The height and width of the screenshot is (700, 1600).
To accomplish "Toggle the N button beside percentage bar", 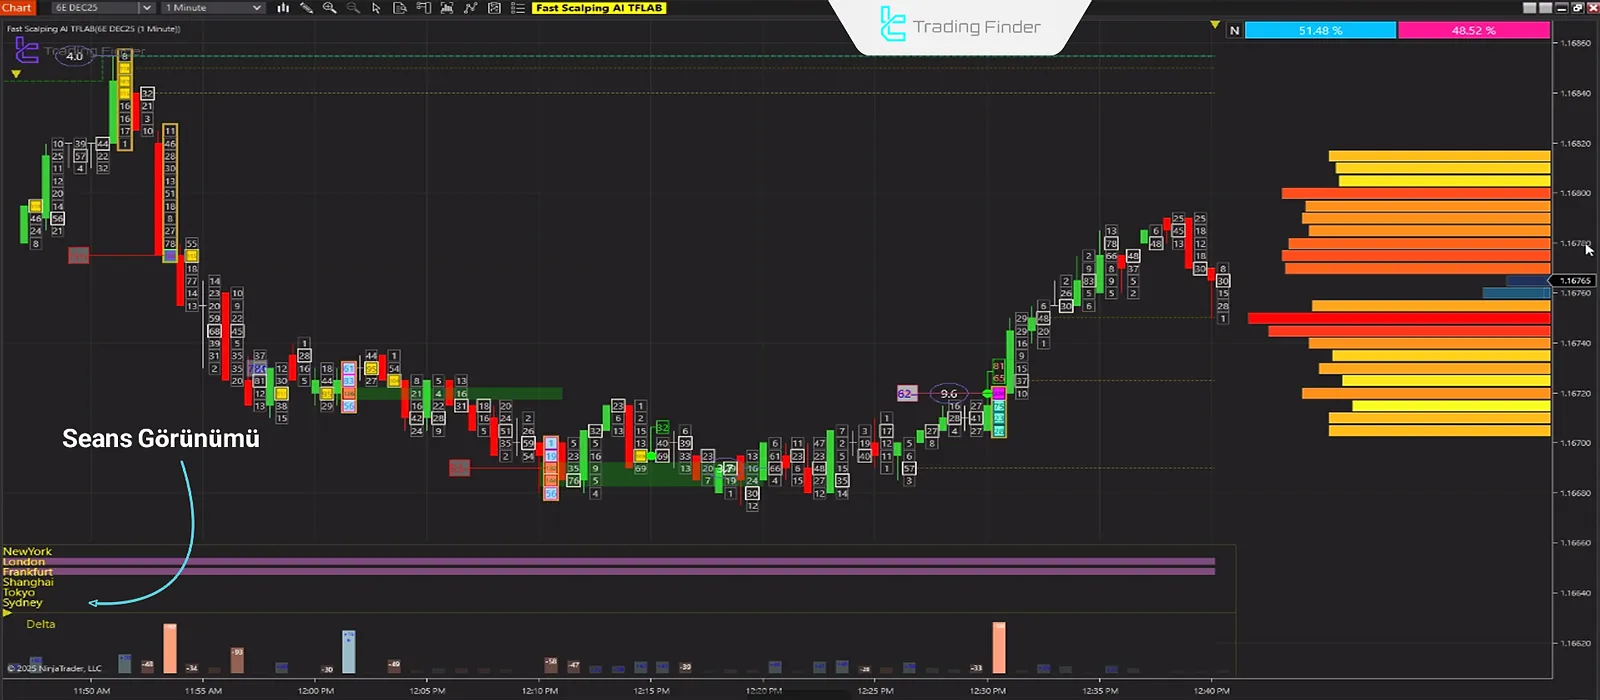I will [1234, 31].
